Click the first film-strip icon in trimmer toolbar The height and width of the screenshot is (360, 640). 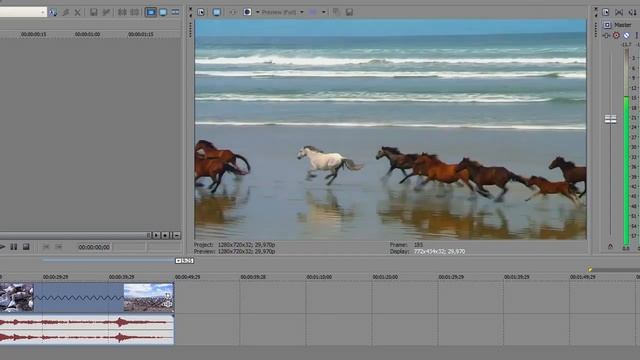122,12
